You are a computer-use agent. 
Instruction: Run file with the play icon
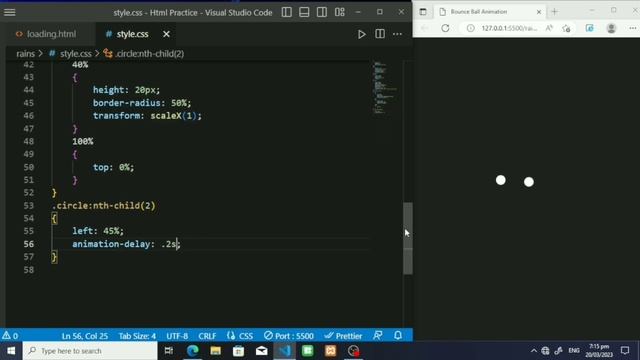pyautogui.click(x=362, y=34)
